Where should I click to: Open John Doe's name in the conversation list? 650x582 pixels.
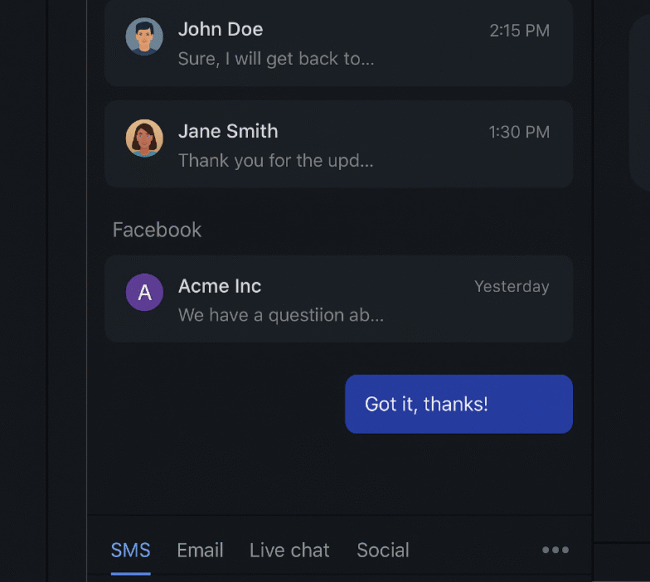(x=221, y=29)
